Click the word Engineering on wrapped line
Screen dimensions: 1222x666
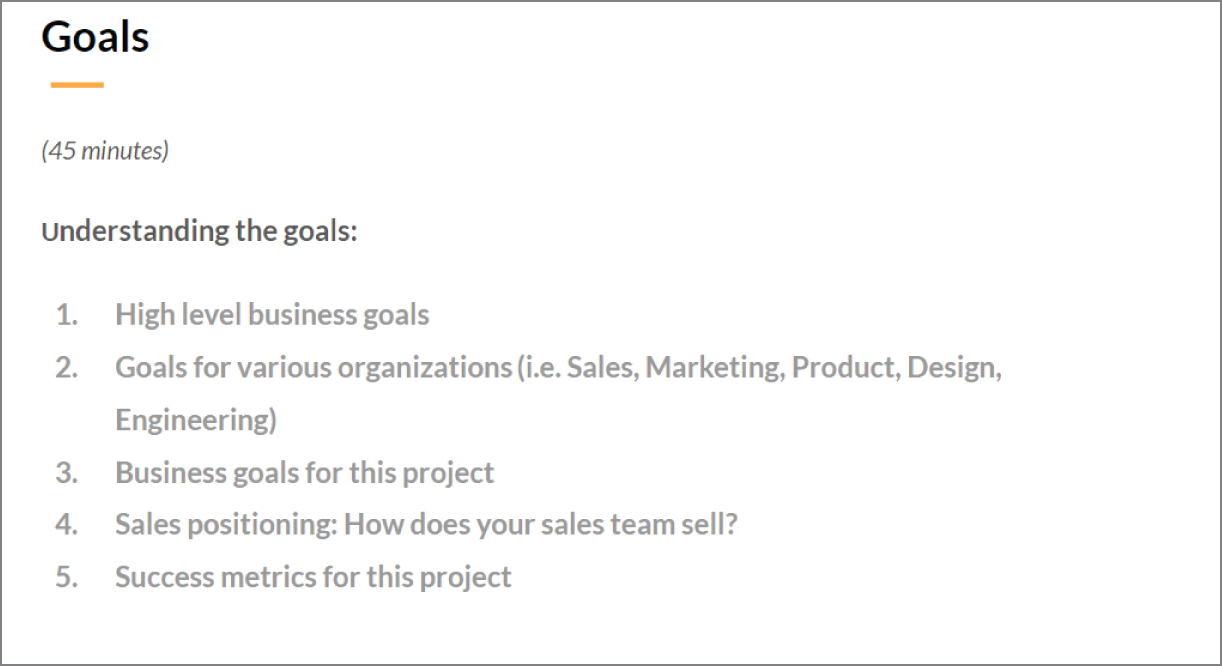tap(195, 420)
